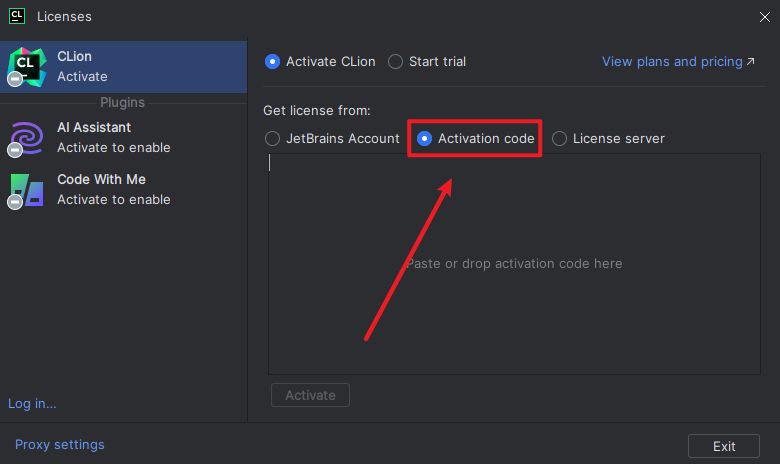Click the CLion logo in the title bar
This screenshot has width=780, height=464.
point(16,16)
